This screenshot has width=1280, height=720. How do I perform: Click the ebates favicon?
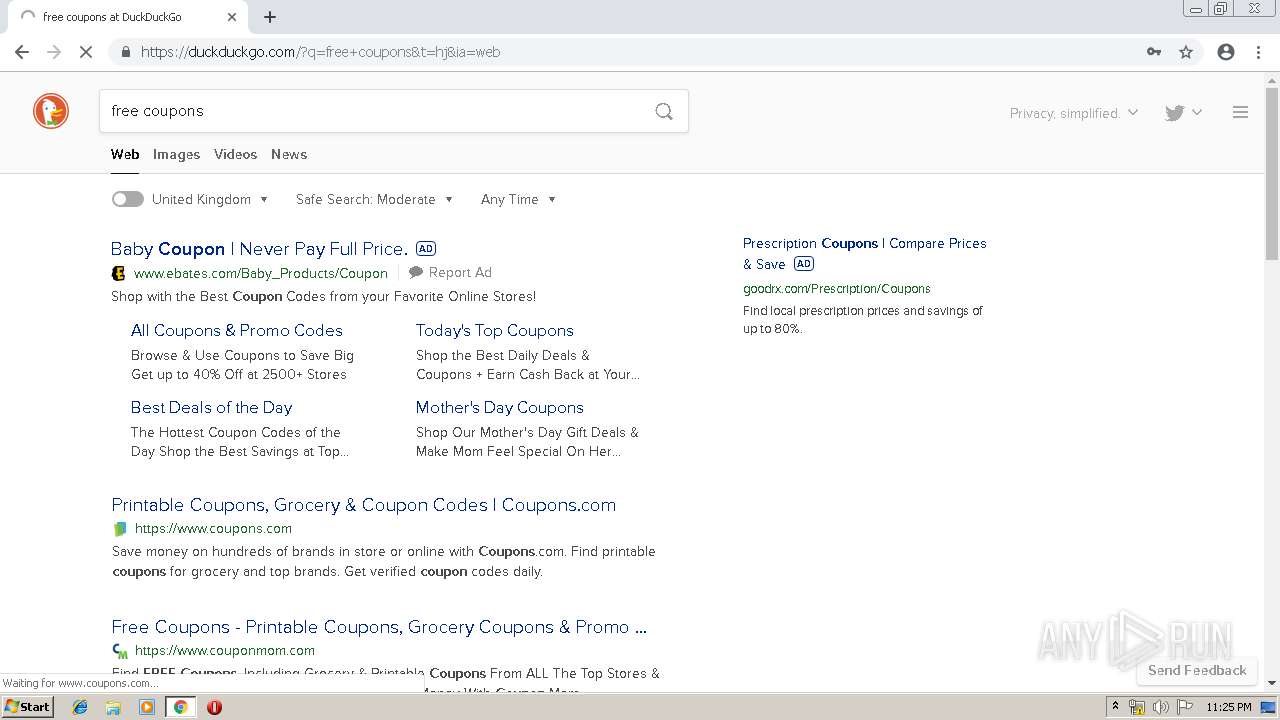click(x=119, y=273)
